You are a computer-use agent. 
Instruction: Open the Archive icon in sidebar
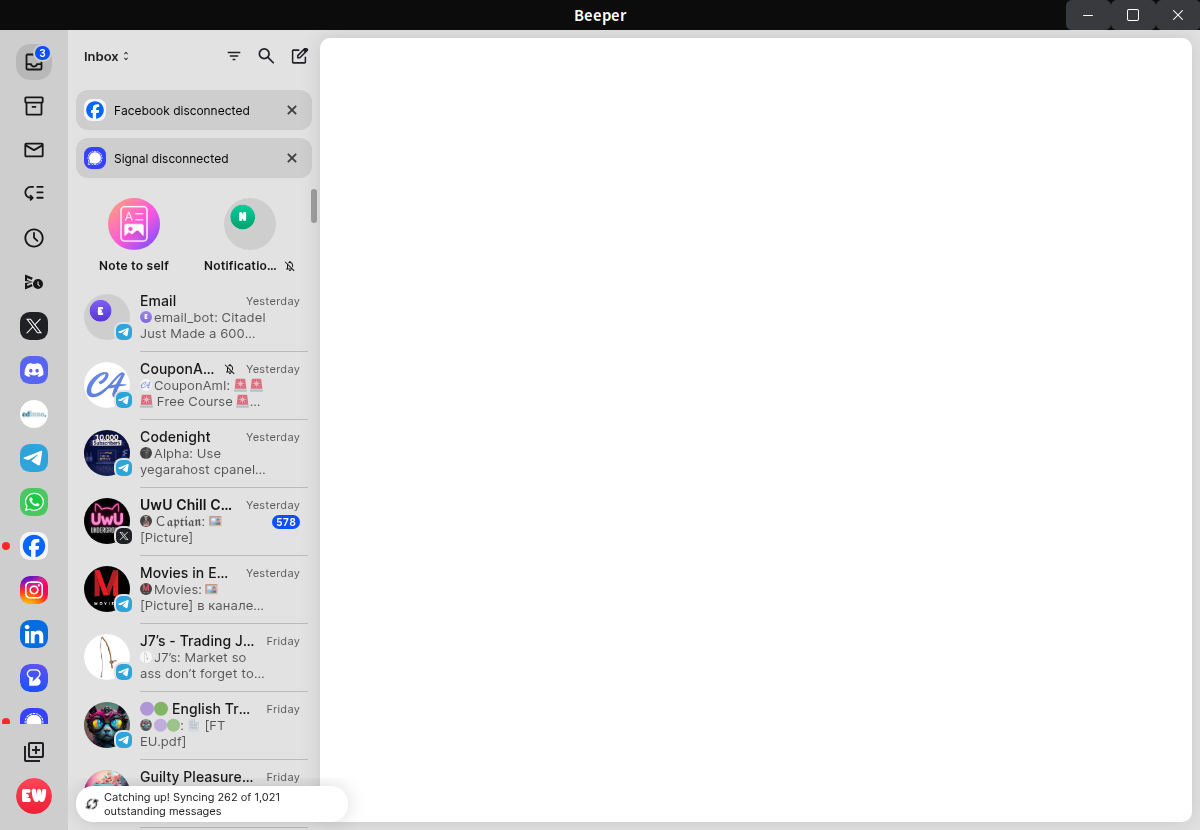coord(34,106)
